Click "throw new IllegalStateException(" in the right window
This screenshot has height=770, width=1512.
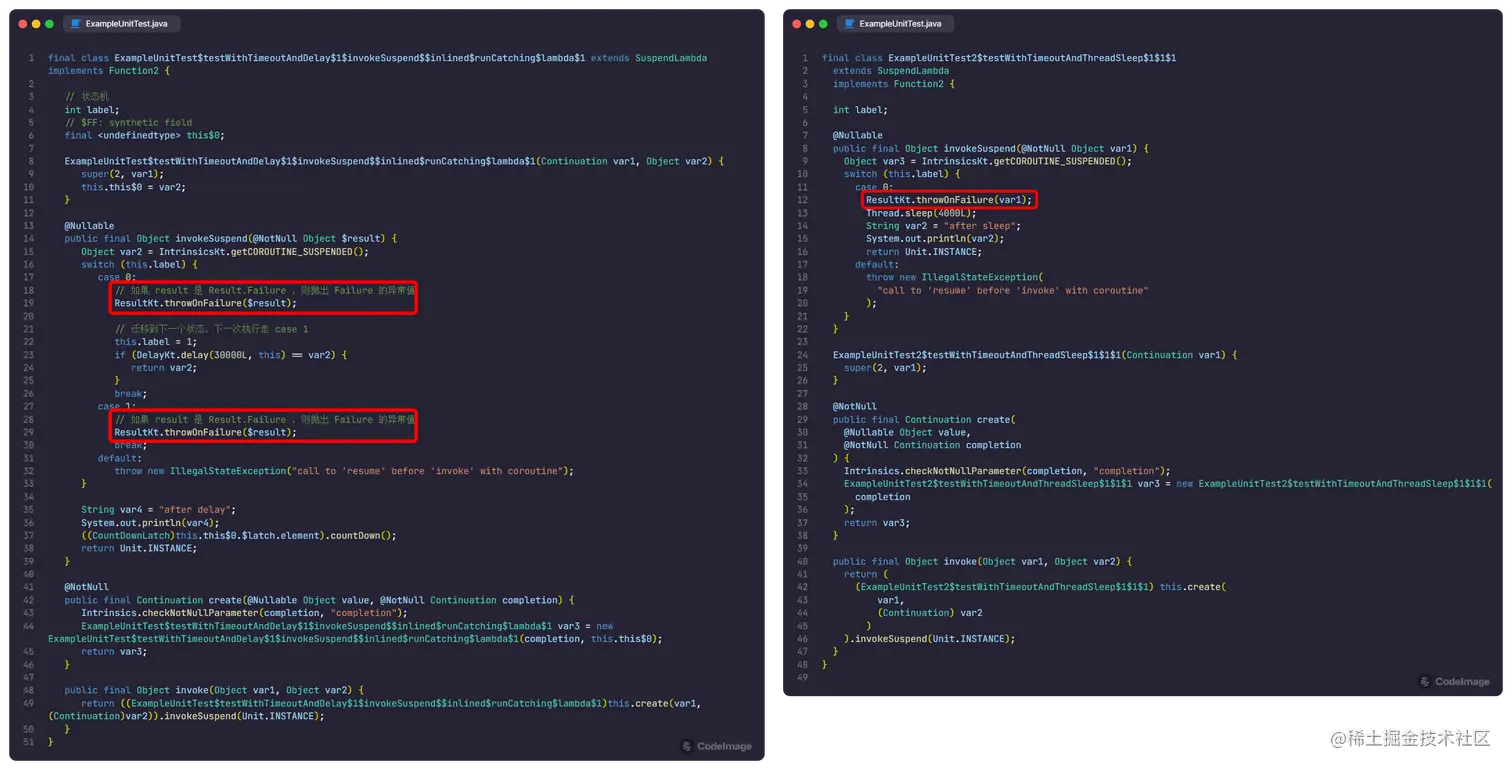point(954,278)
